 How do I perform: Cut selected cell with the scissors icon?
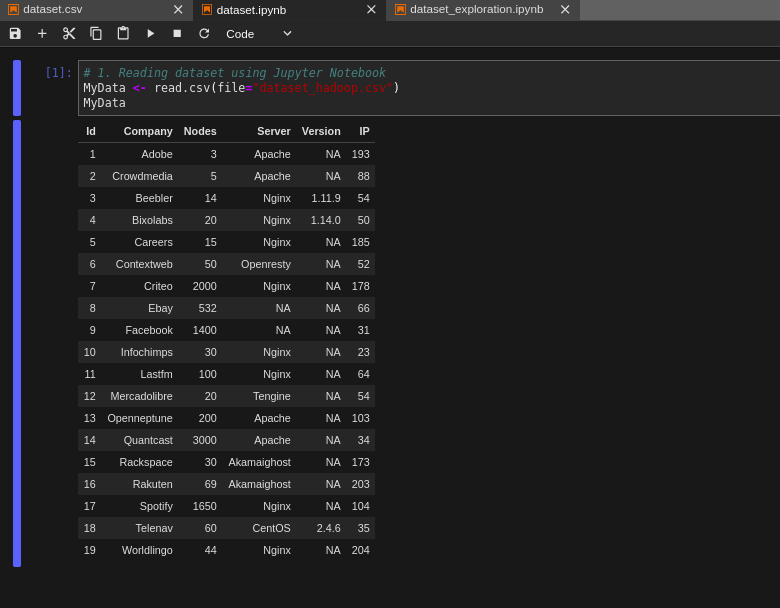(x=69, y=33)
